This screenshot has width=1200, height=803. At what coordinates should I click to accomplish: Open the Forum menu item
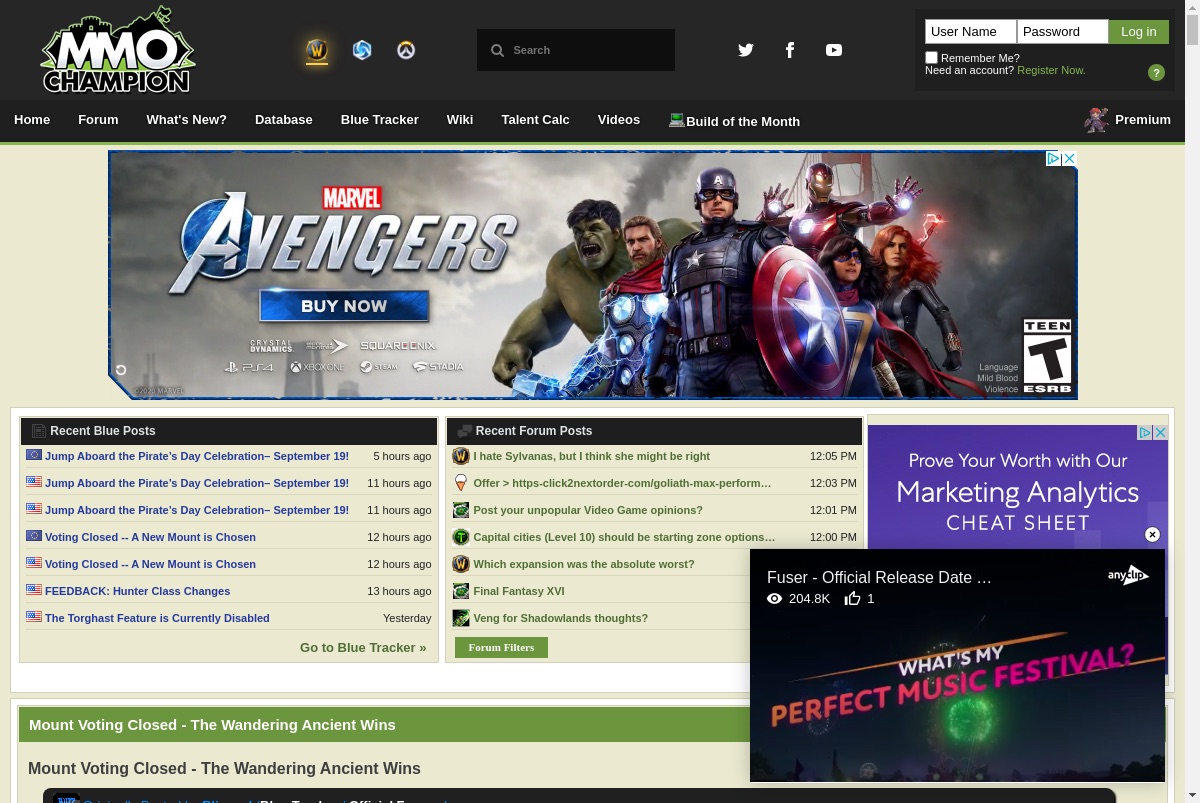[98, 120]
